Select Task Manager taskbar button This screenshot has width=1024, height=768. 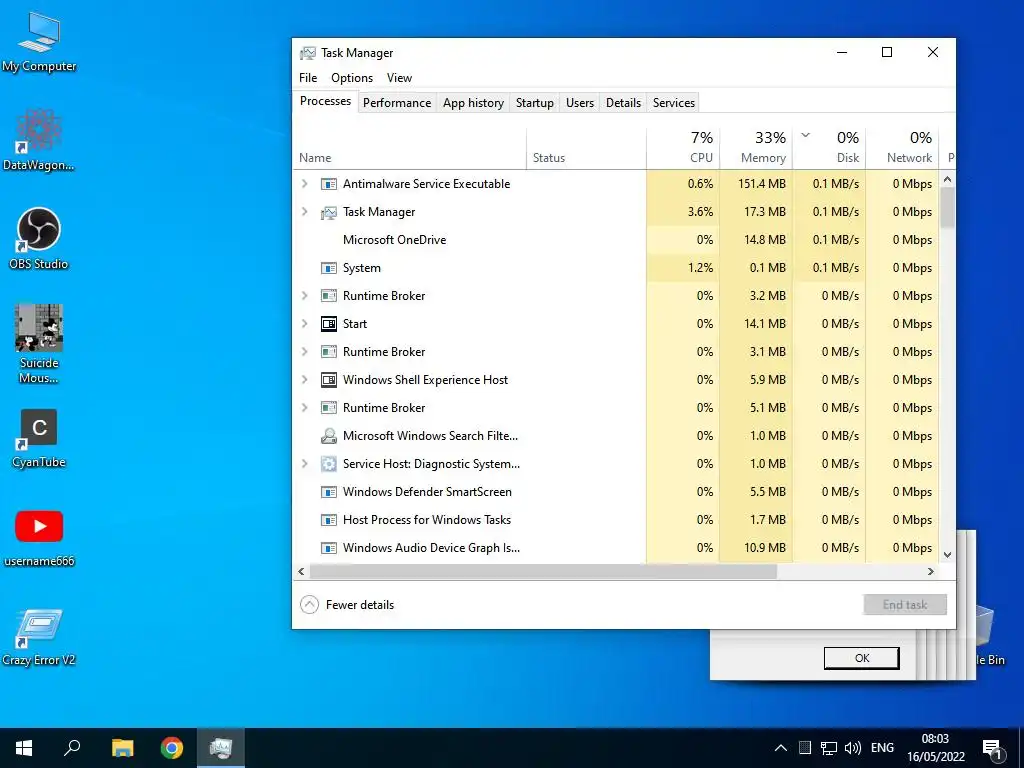click(x=221, y=748)
